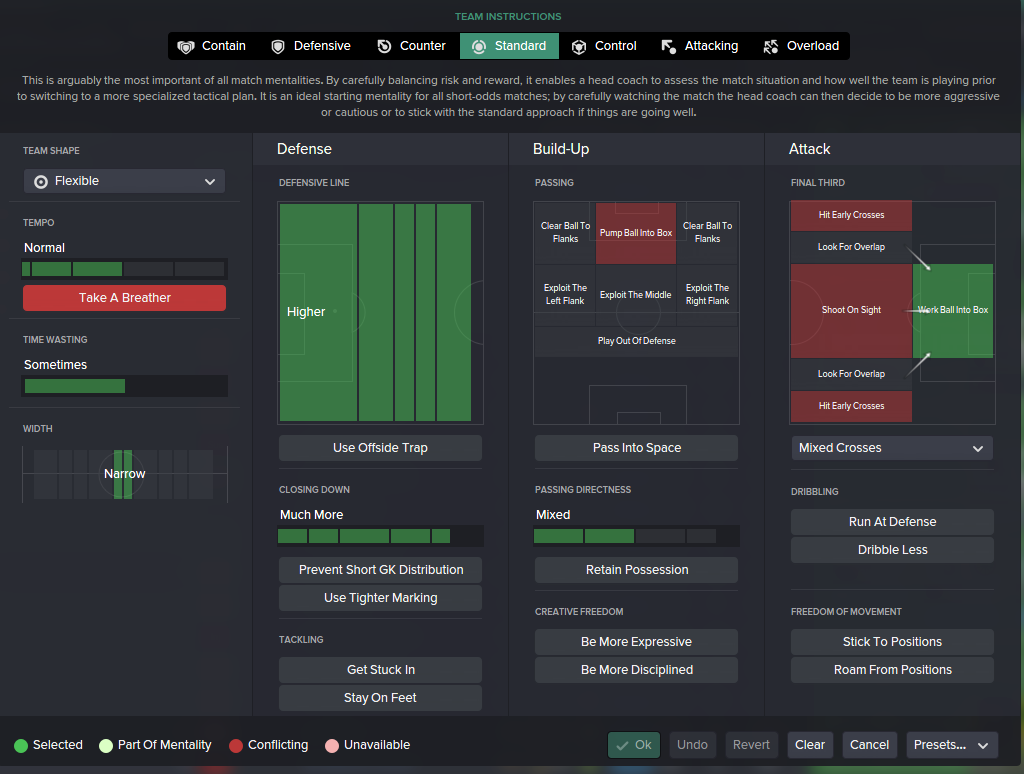
Task: Enable Retain Possession instruction
Action: coord(636,570)
